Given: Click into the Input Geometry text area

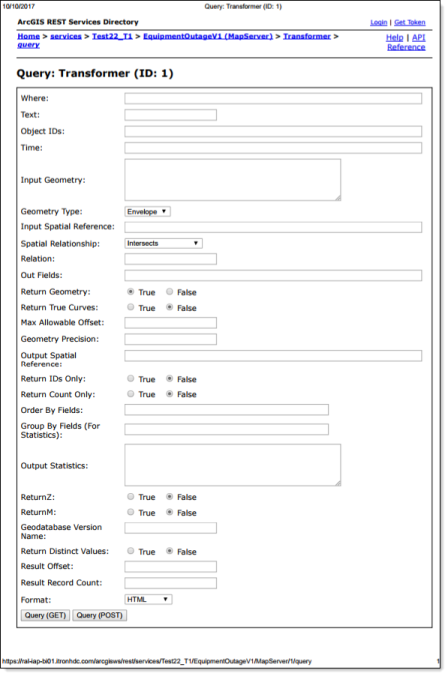Looking at the screenshot, I should [x=233, y=180].
